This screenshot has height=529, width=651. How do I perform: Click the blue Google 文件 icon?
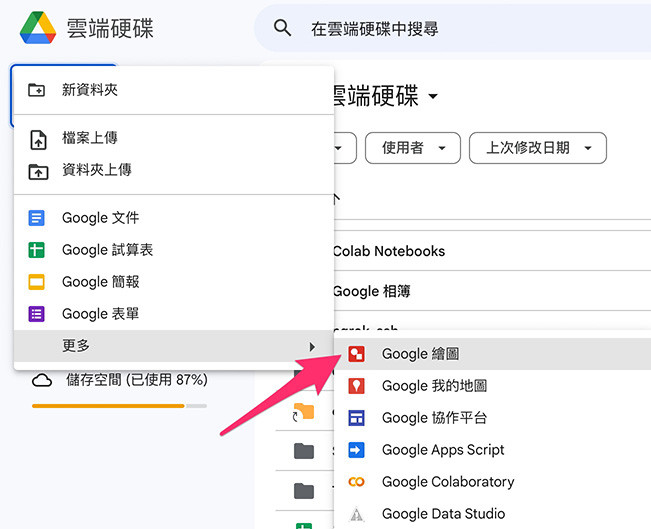pos(37,218)
